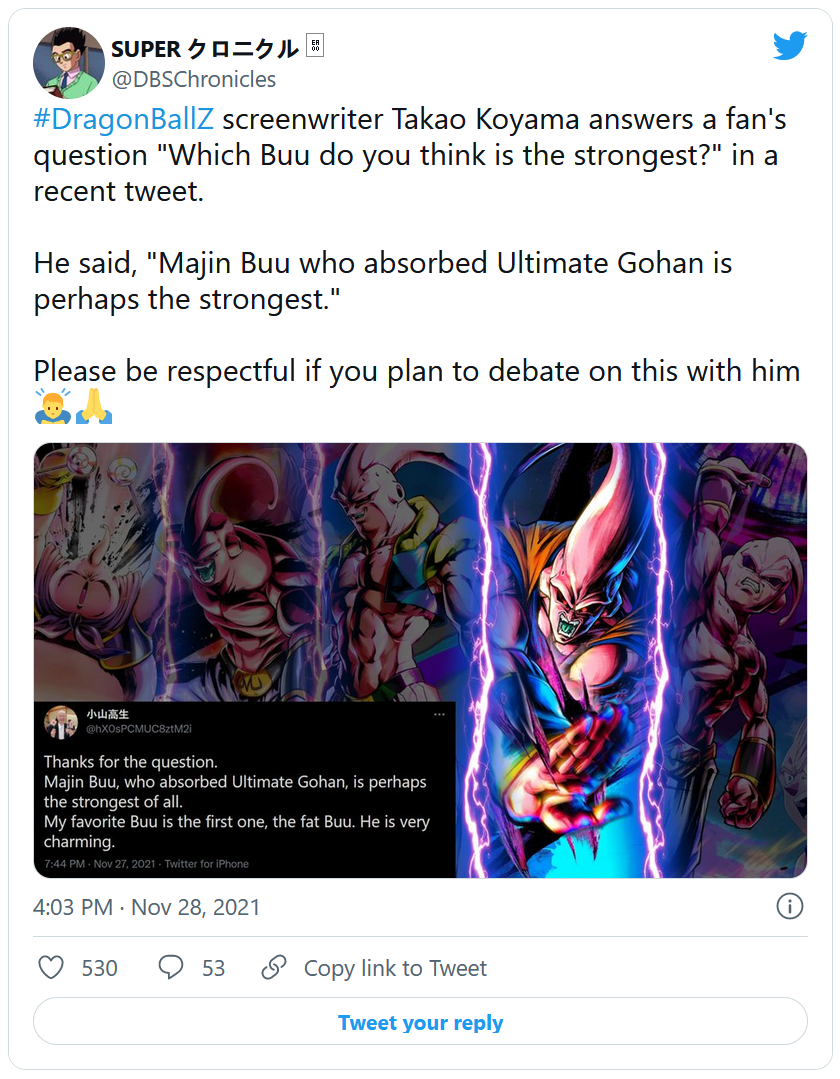840x1079 pixels.
Task: Open the Buu artwork image
Action: tap(420, 661)
